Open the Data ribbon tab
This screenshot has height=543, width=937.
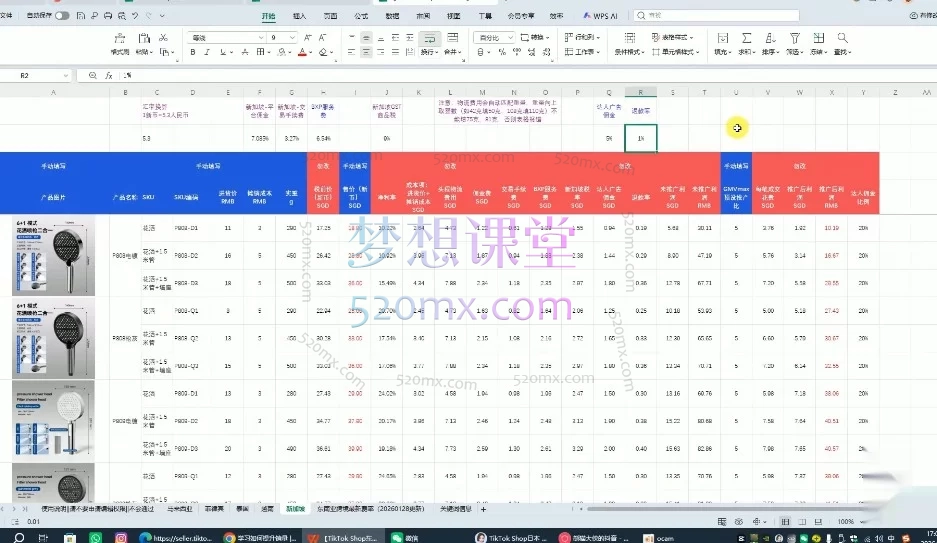[392, 16]
